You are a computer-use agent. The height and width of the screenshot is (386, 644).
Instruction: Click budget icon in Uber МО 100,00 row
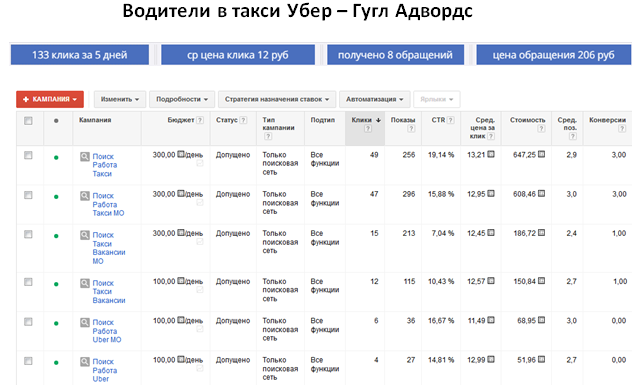click(x=181, y=320)
